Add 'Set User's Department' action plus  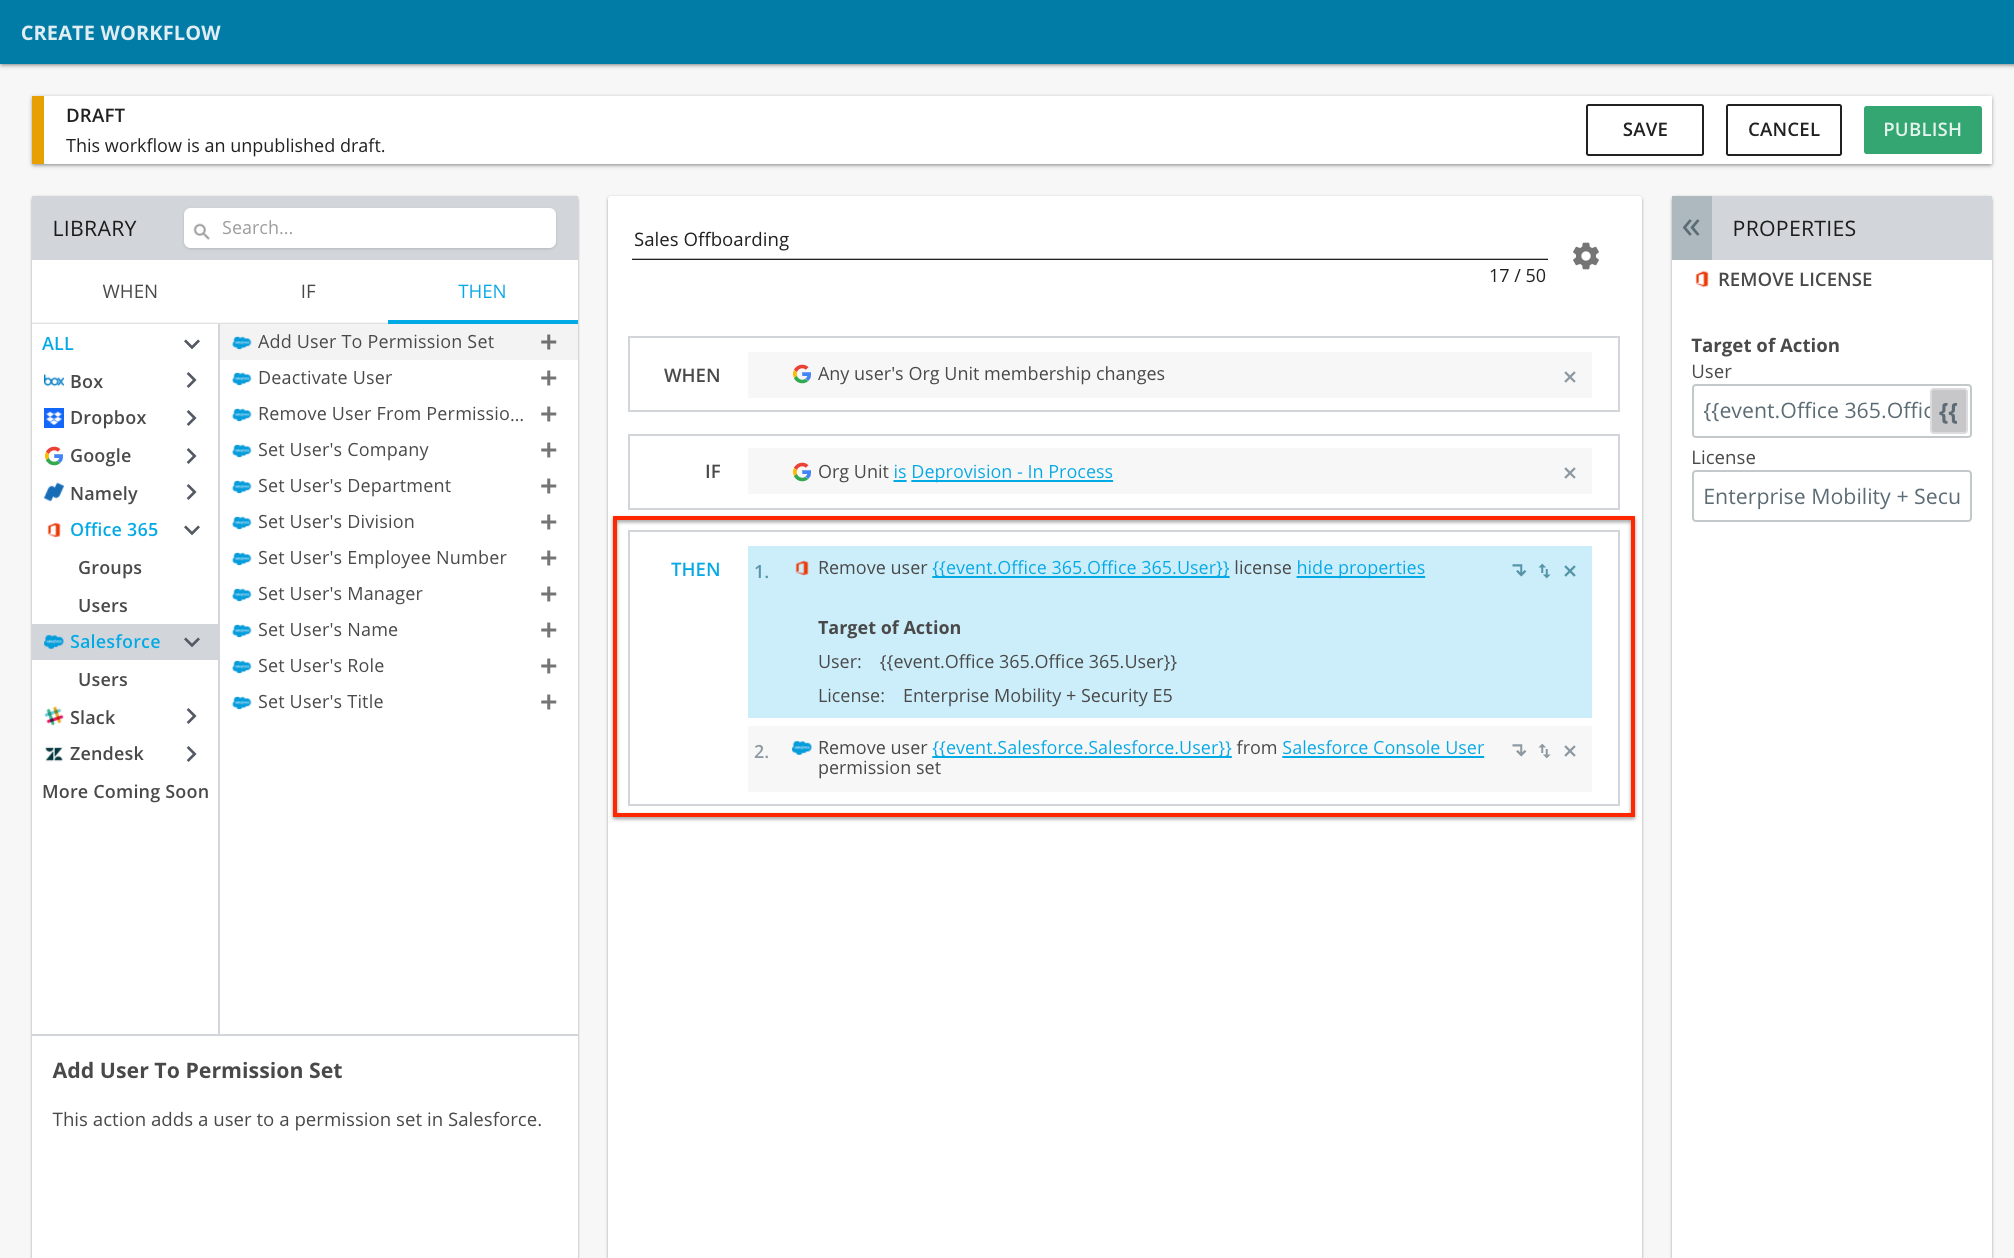[x=548, y=486]
